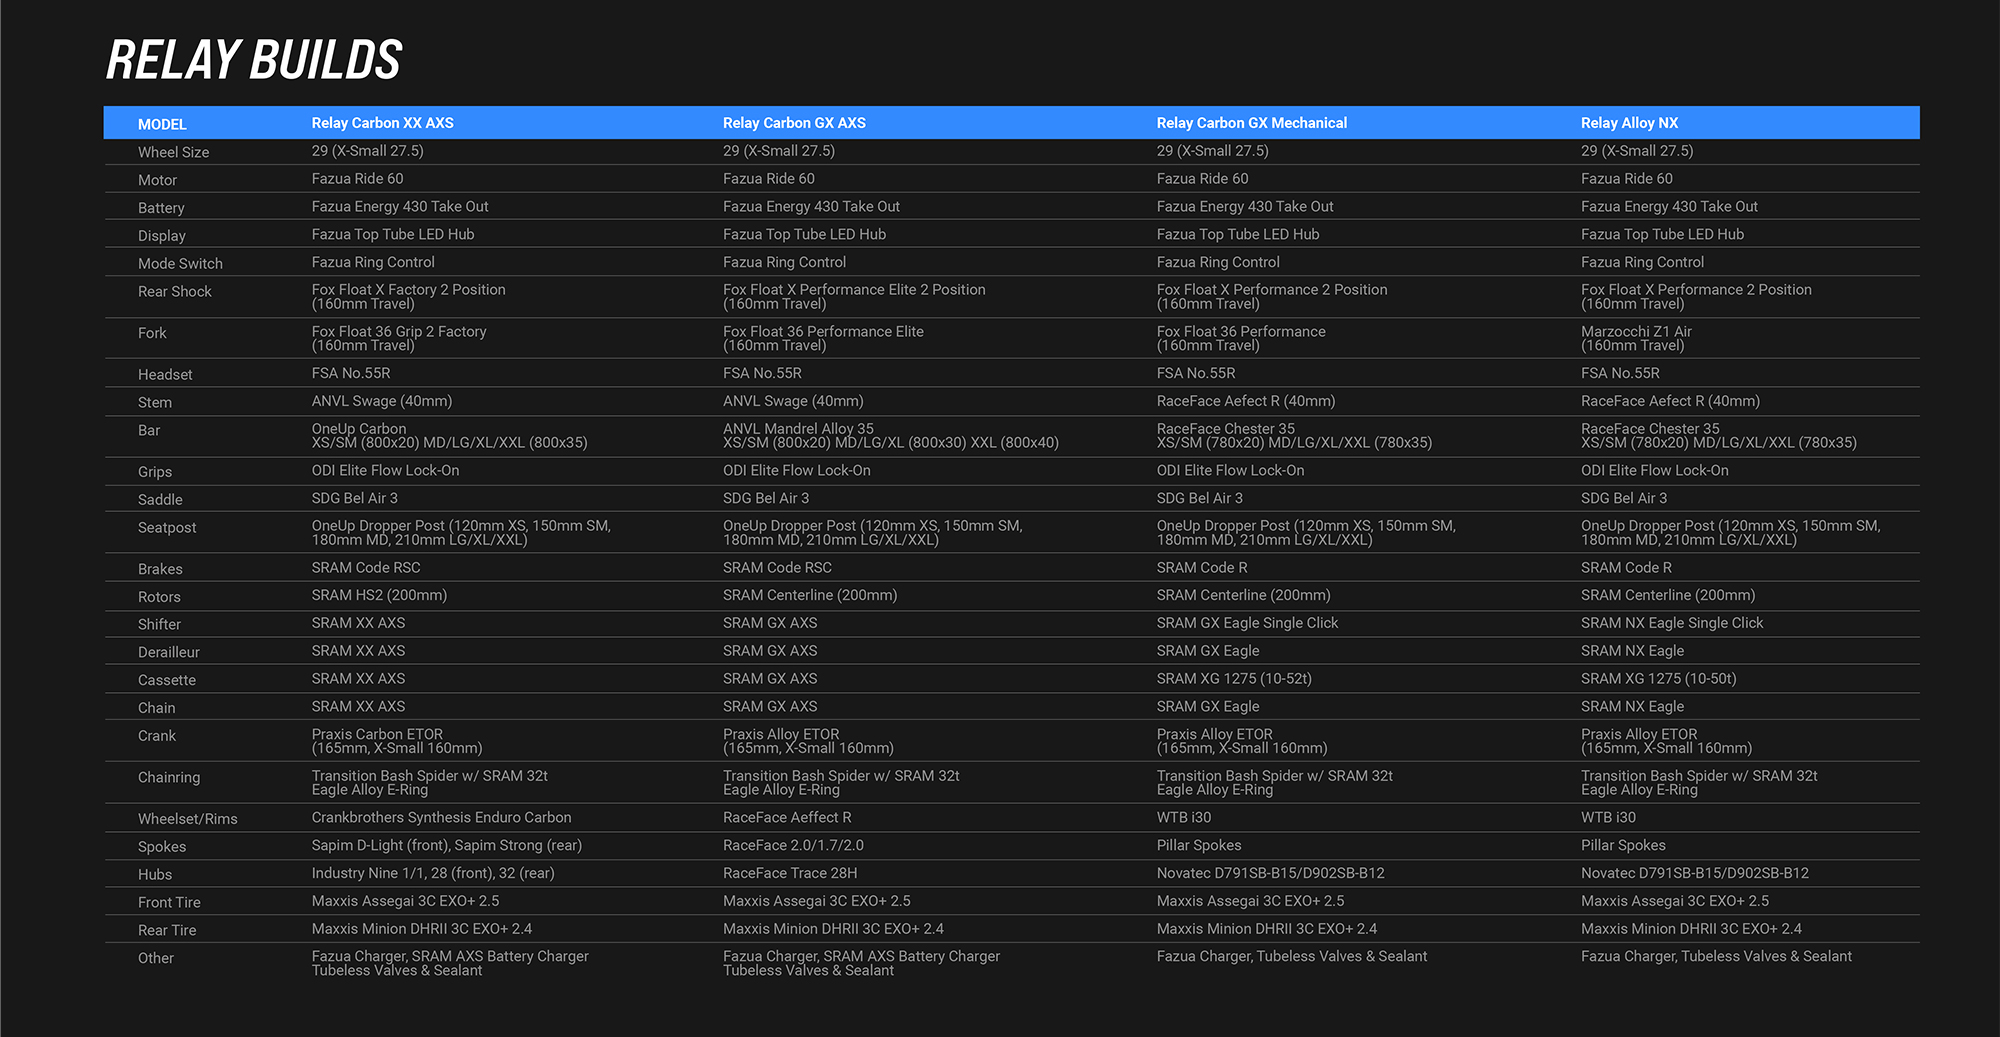Select the Headset row label
Image resolution: width=2000 pixels, height=1037 pixels.
click(165, 375)
